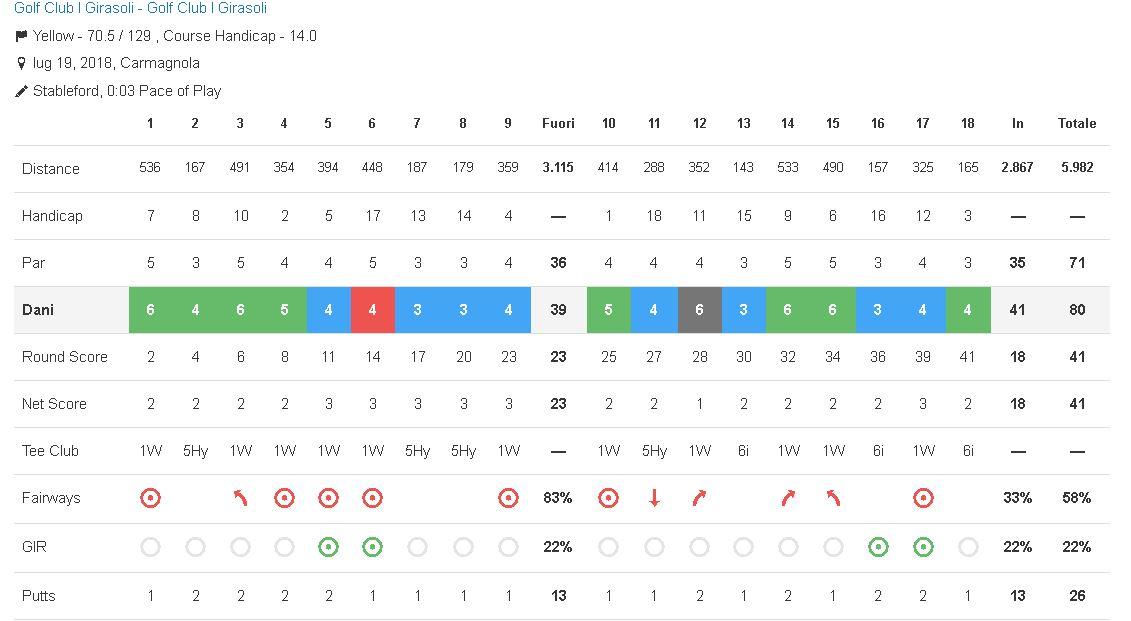The height and width of the screenshot is (621, 1131).
Task: Click hole 15 fairway missed-left arrow
Action: tap(832, 498)
